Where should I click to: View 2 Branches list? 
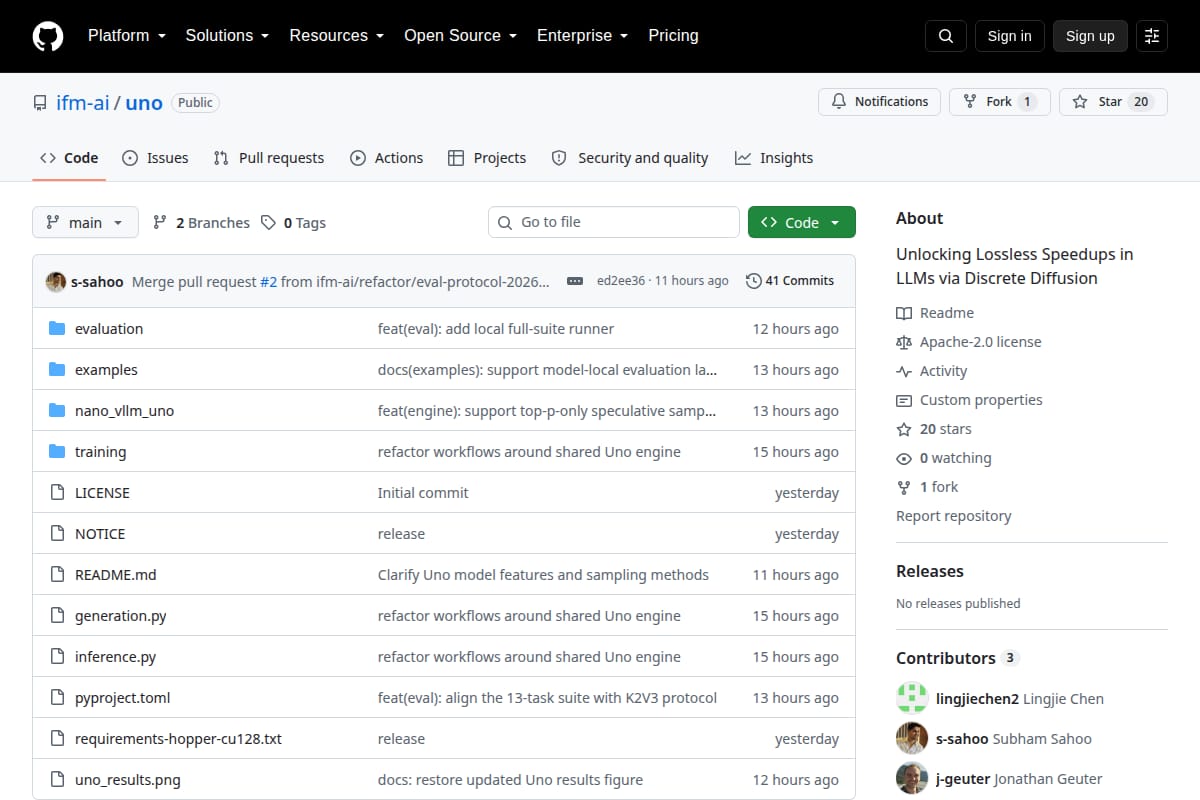(x=201, y=223)
